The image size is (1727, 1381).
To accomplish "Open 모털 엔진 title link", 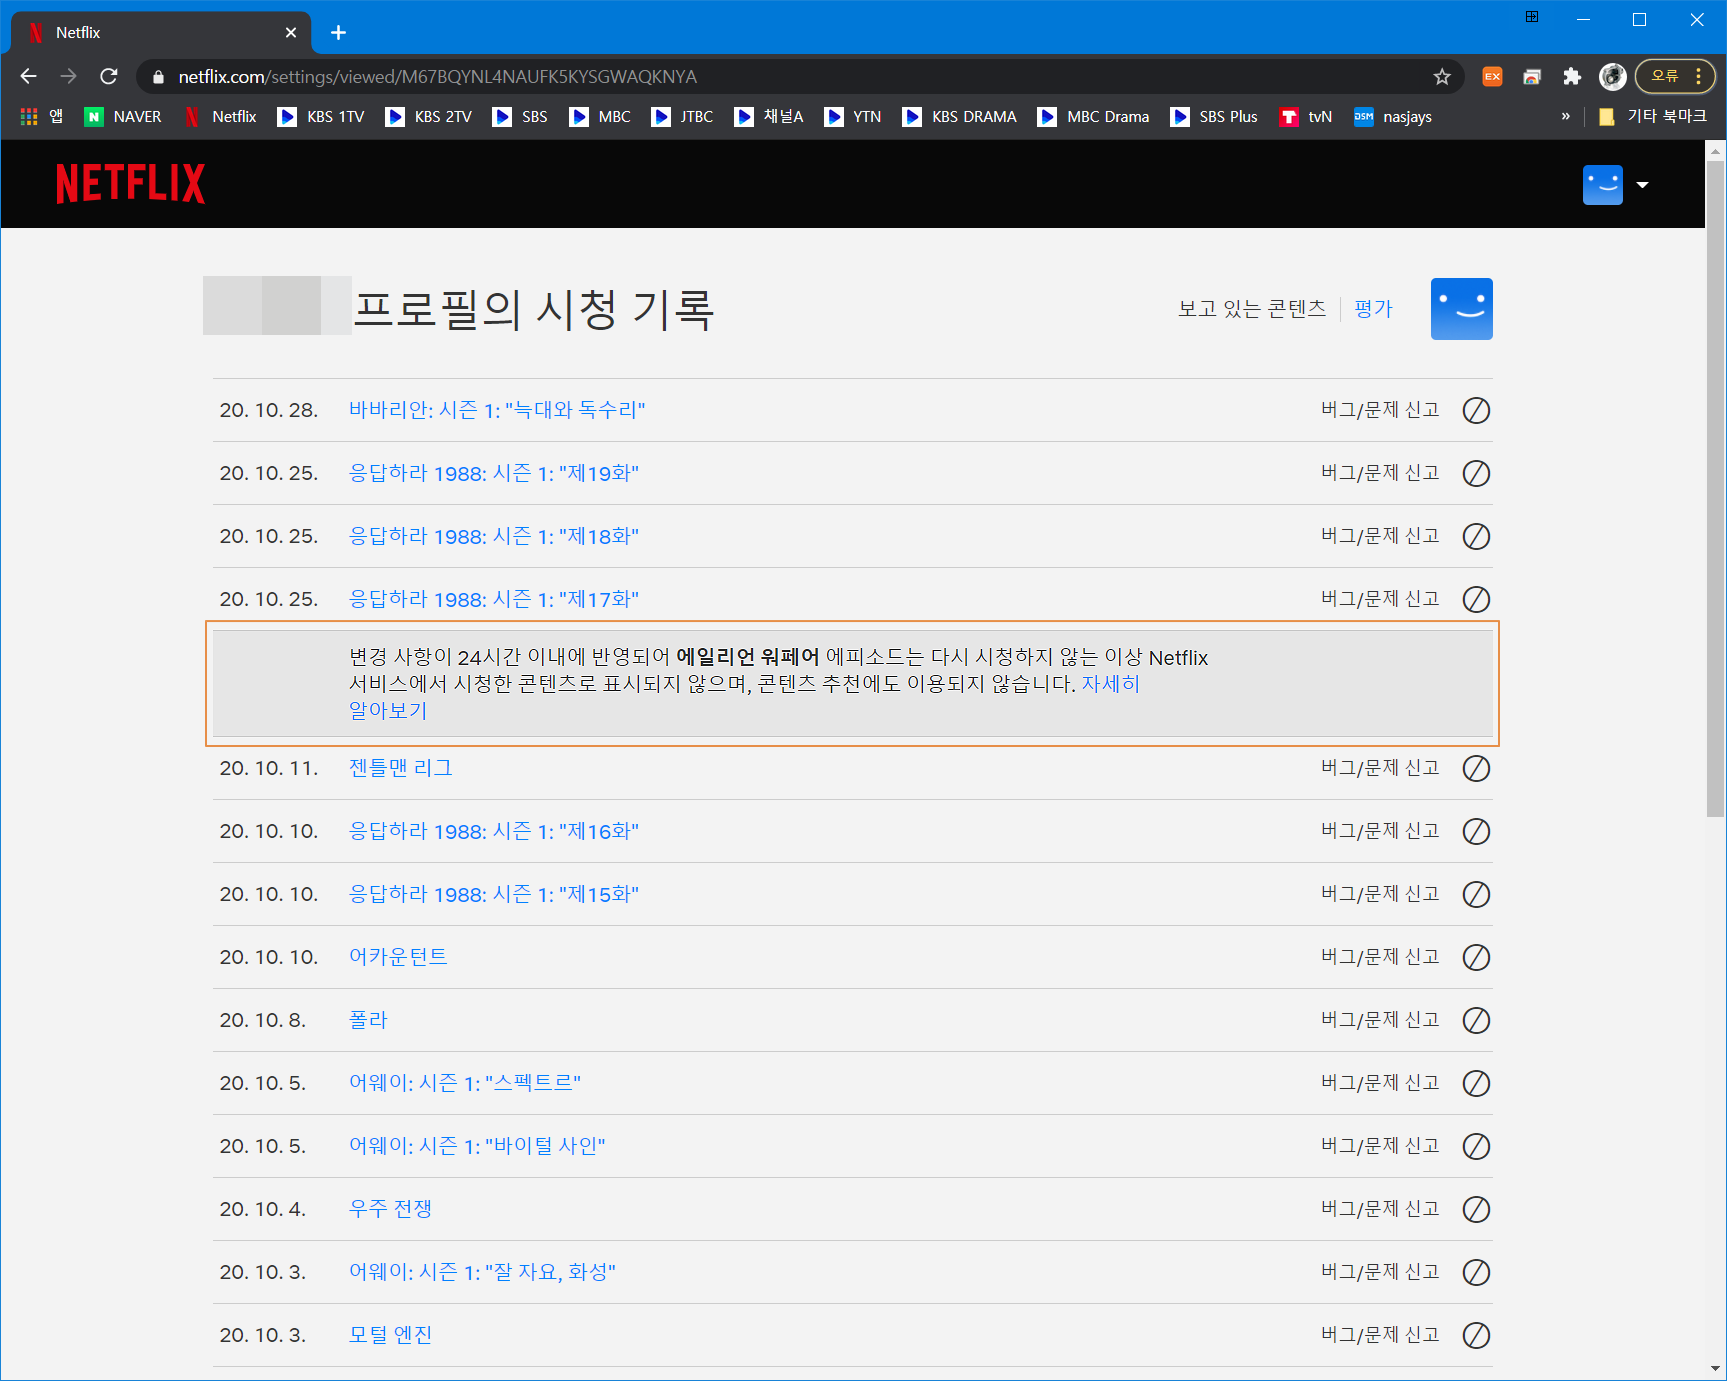I will 390,1335.
